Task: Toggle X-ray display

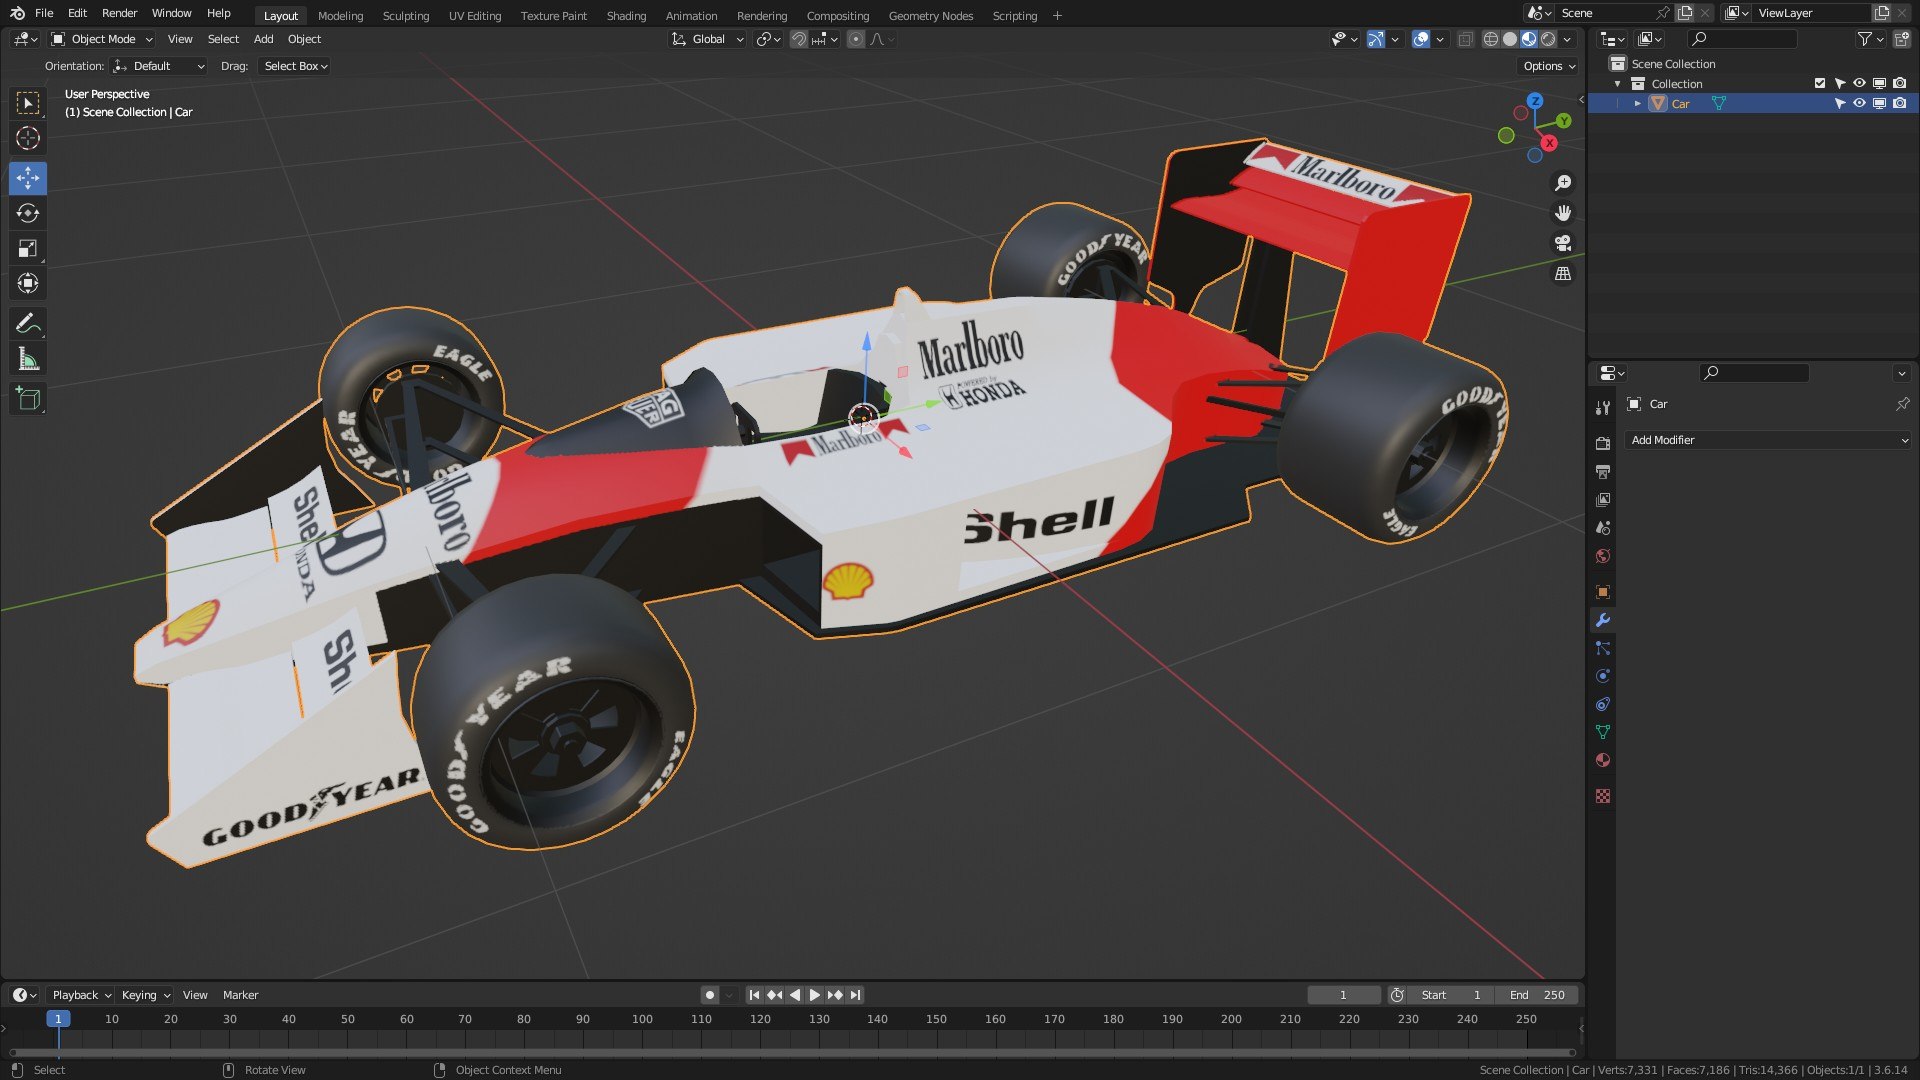Action: tap(1465, 39)
